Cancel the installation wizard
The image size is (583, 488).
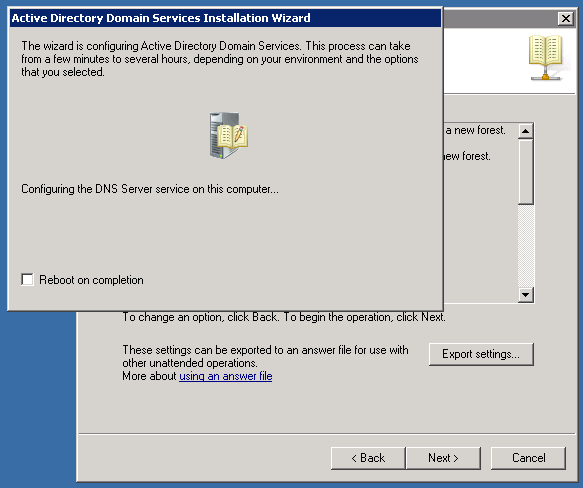(528, 458)
